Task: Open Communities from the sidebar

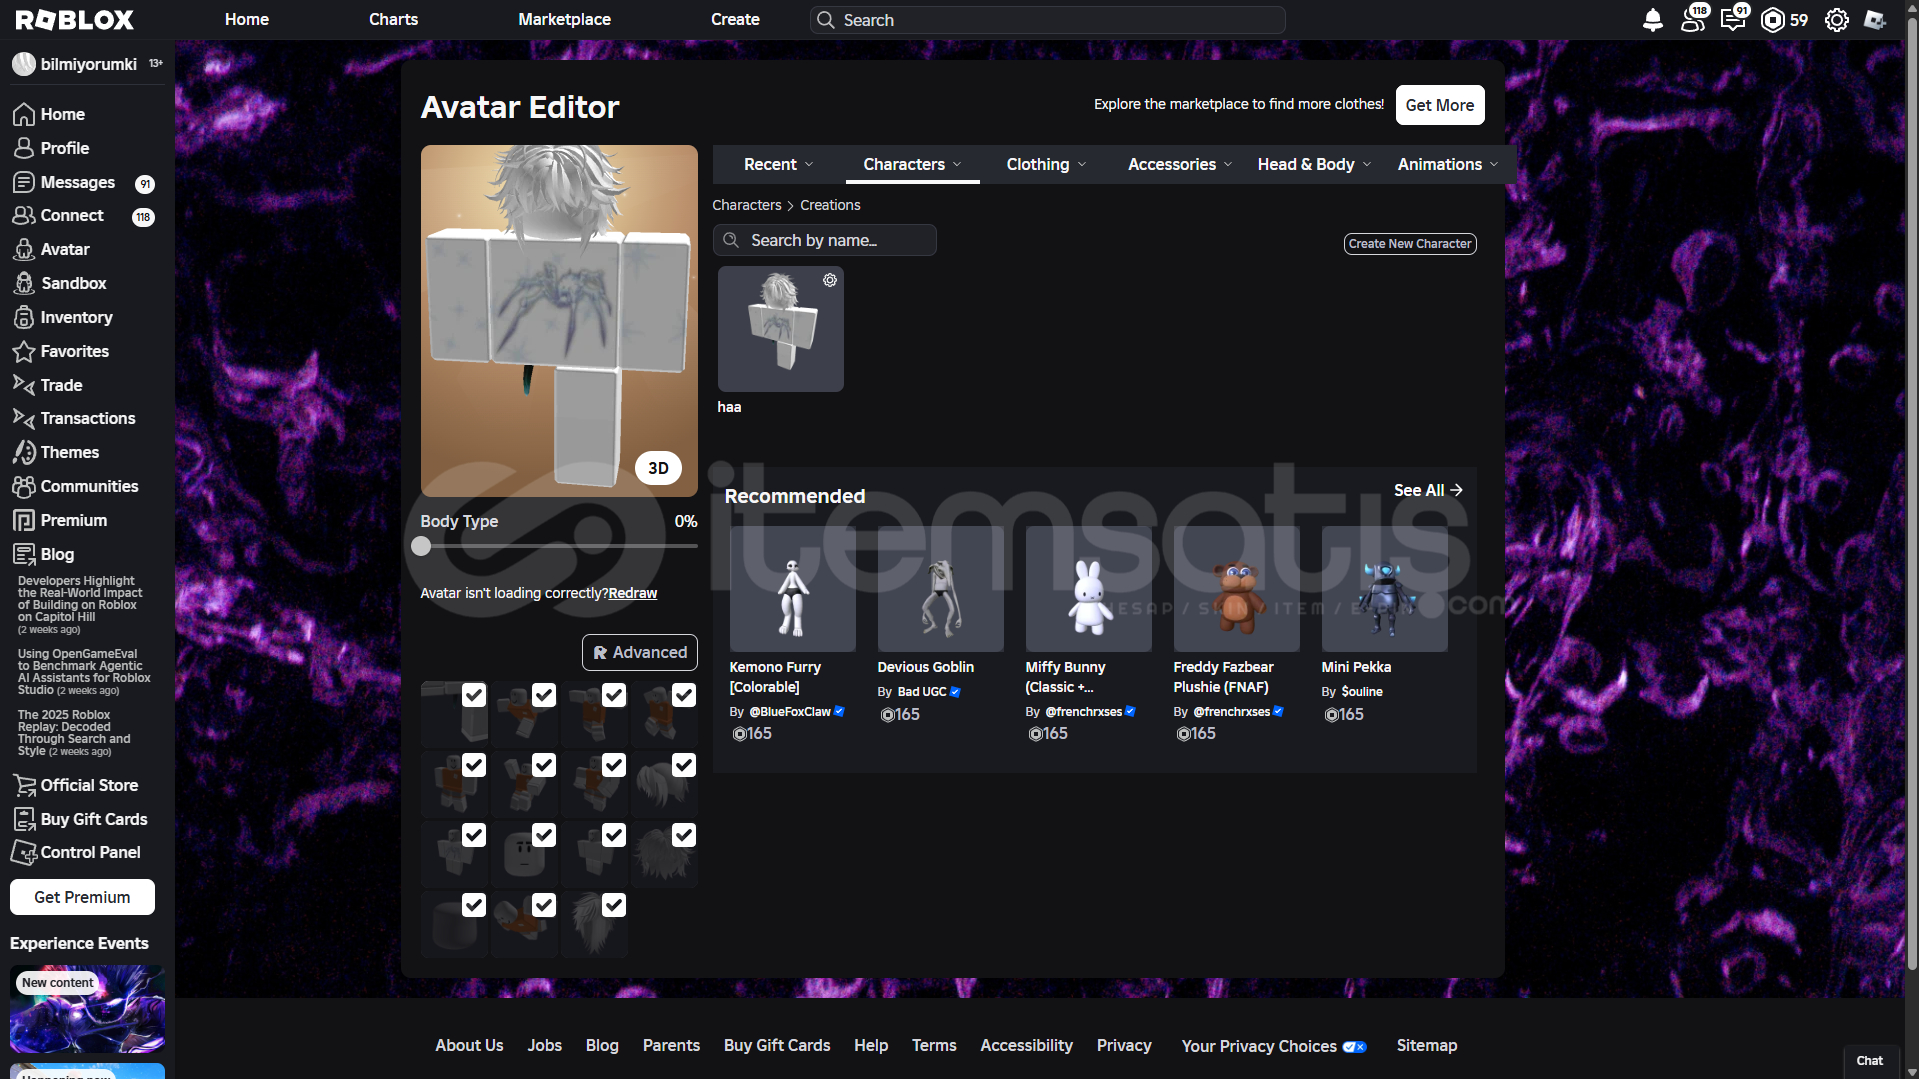Action: 89,486
